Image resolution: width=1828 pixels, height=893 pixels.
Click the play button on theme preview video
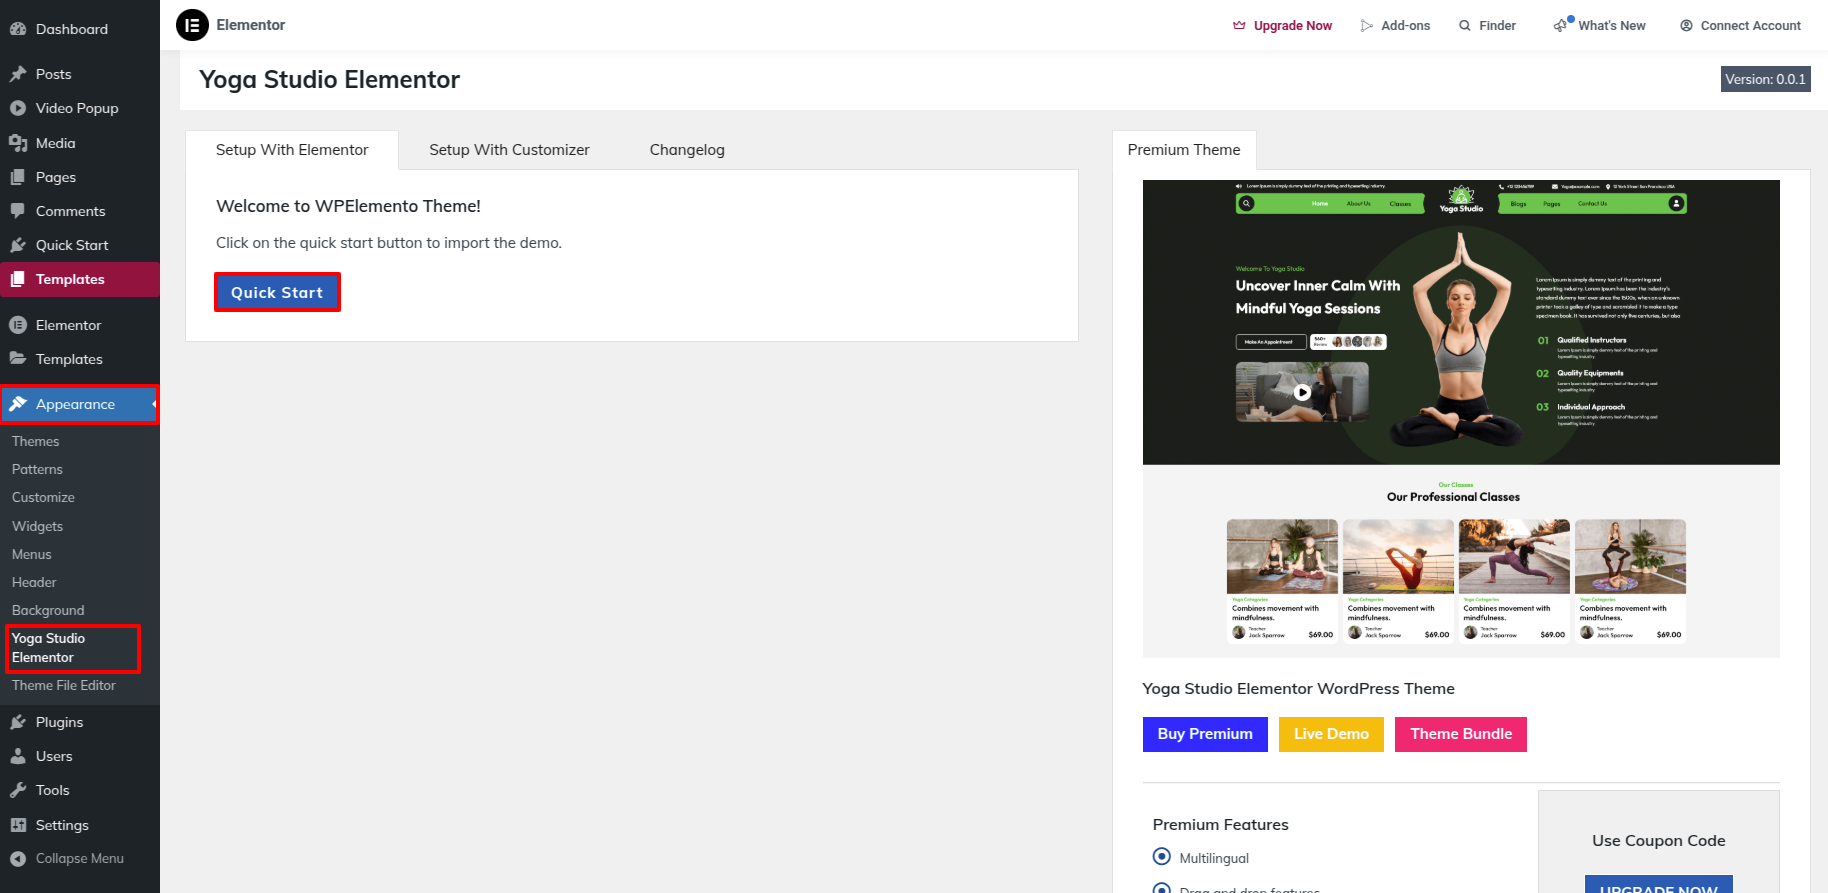(1302, 393)
